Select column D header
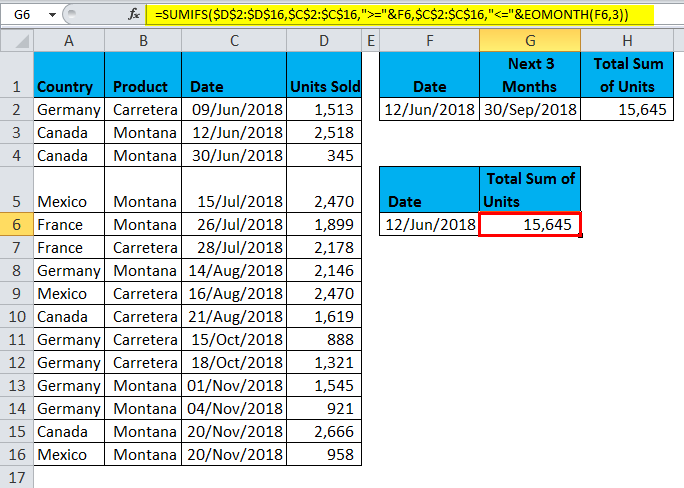The image size is (684, 488). (324, 41)
